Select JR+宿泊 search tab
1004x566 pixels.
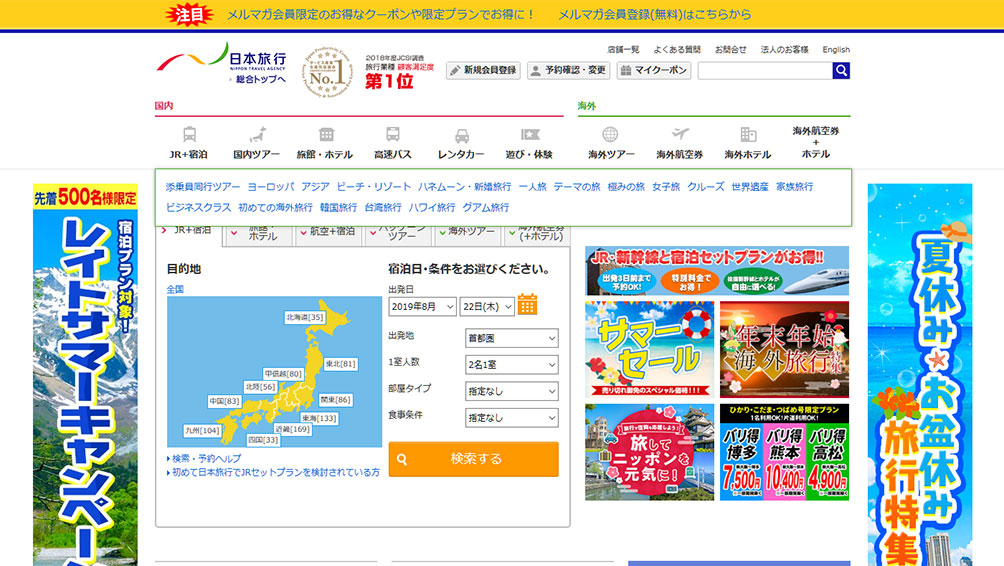(190, 234)
